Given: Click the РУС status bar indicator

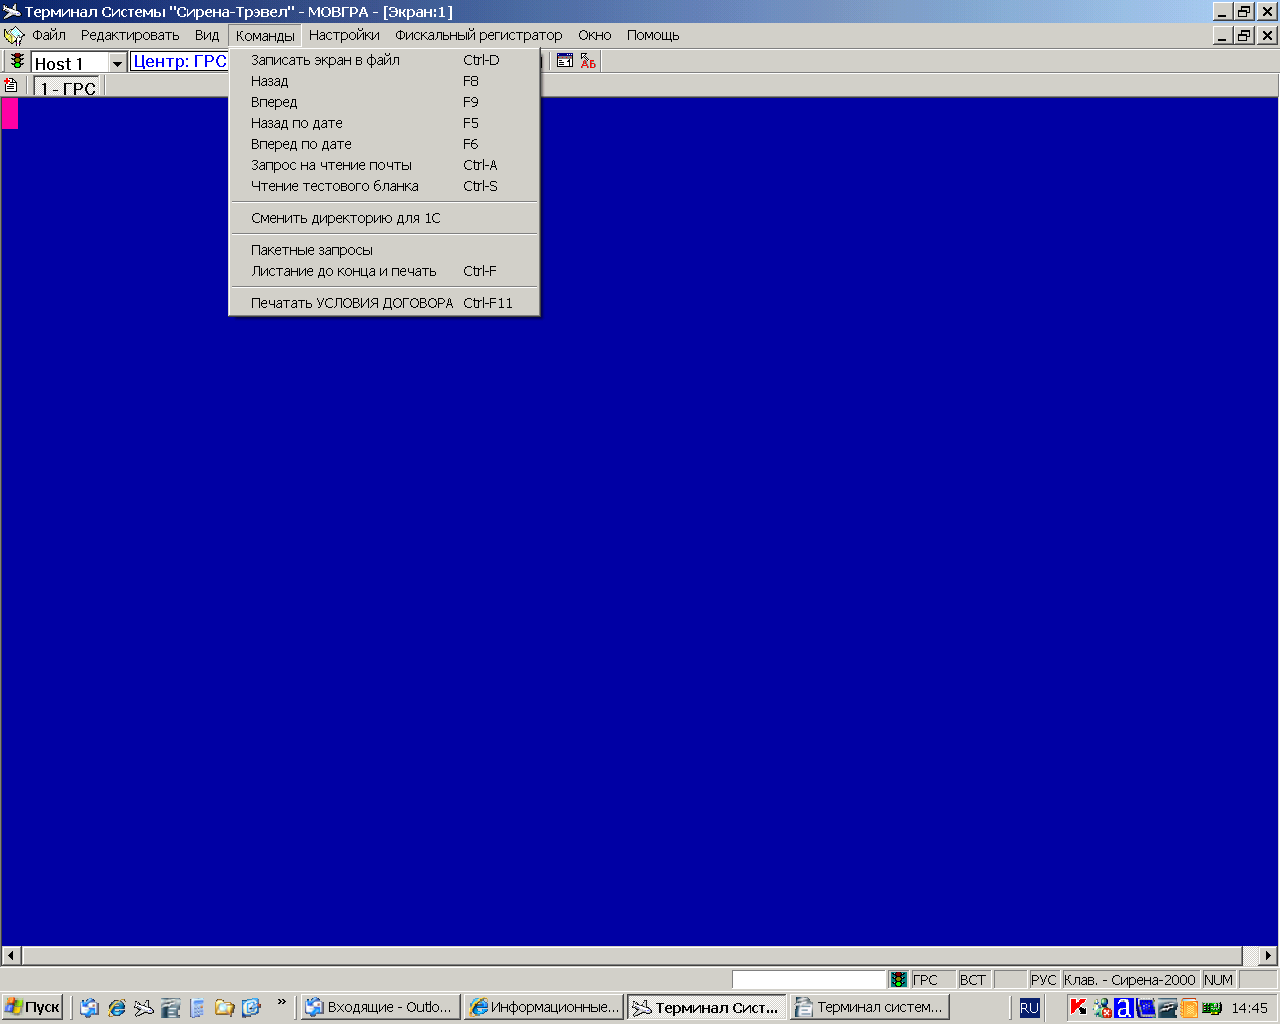Looking at the screenshot, I should (1043, 980).
